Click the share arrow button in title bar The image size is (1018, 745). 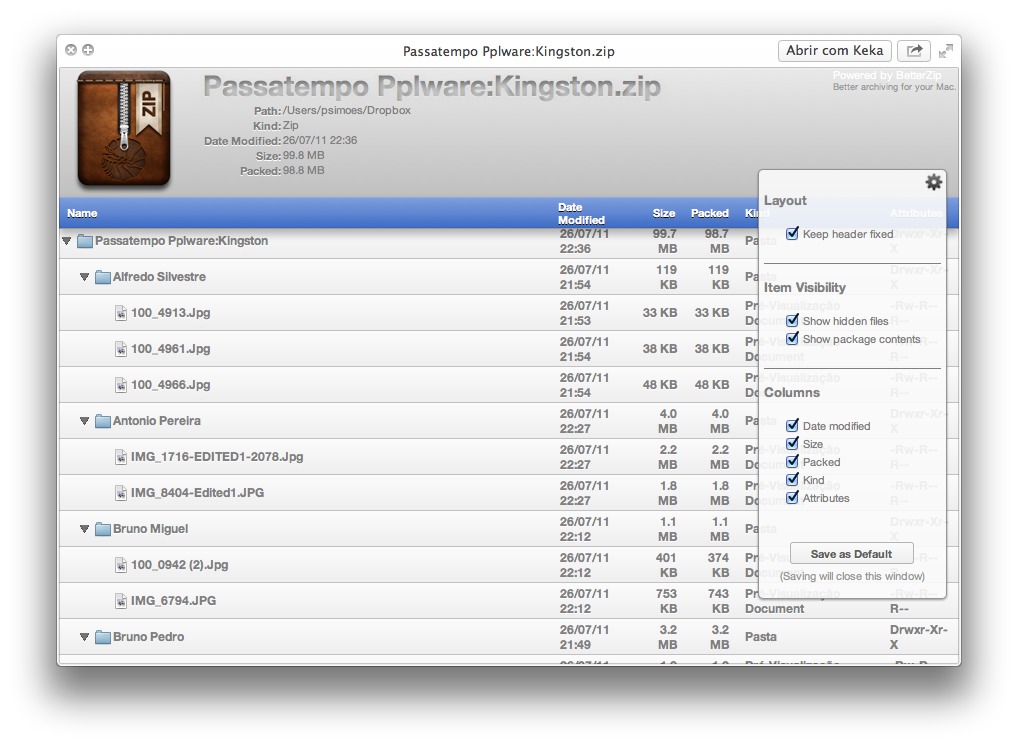tap(914, 51)
